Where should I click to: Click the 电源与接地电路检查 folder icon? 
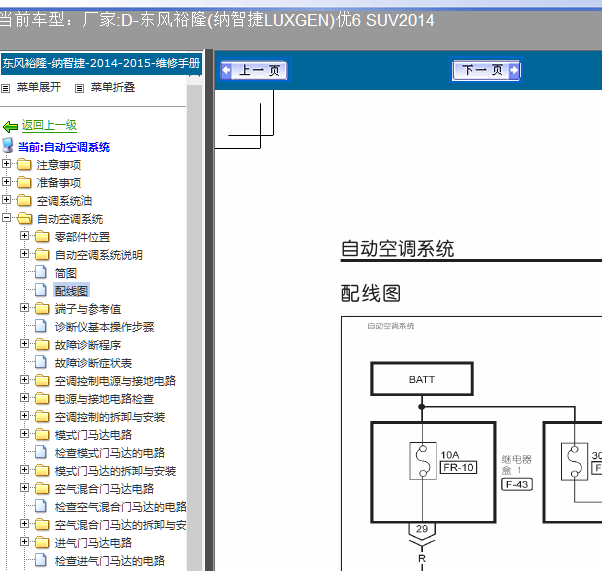[42, 398]
